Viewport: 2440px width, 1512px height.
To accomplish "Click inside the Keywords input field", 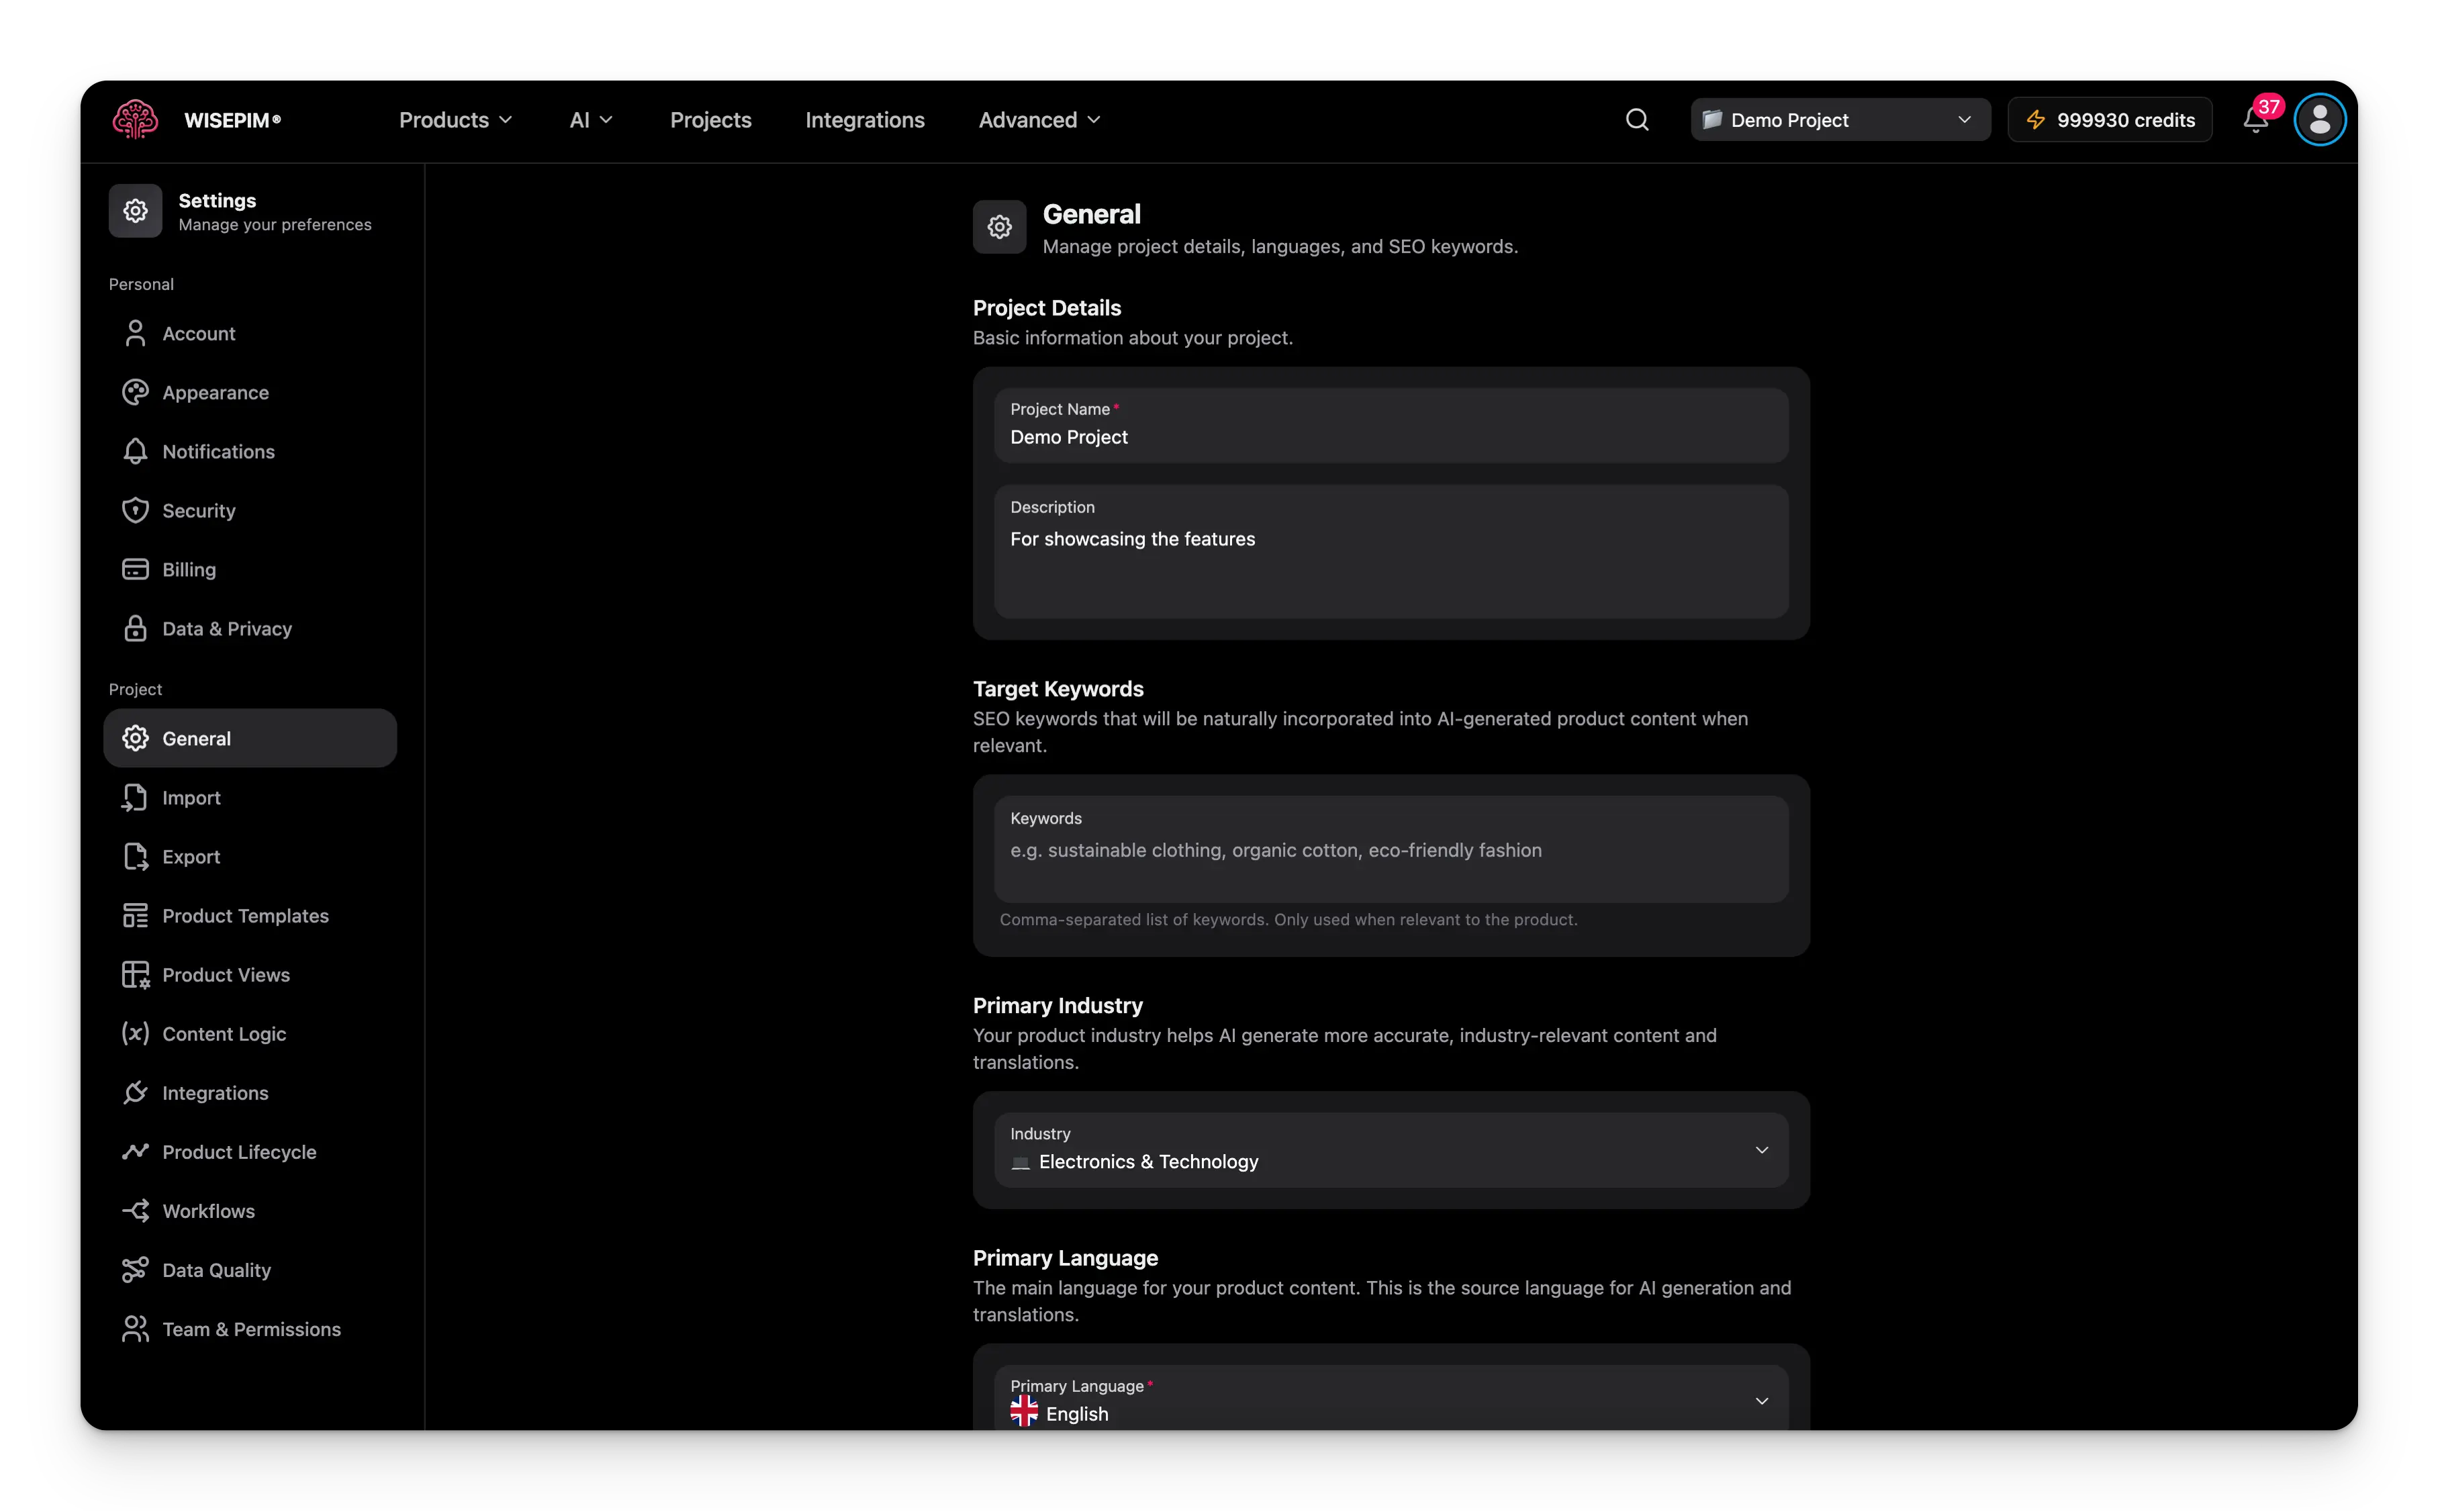I will (1390, 850).
